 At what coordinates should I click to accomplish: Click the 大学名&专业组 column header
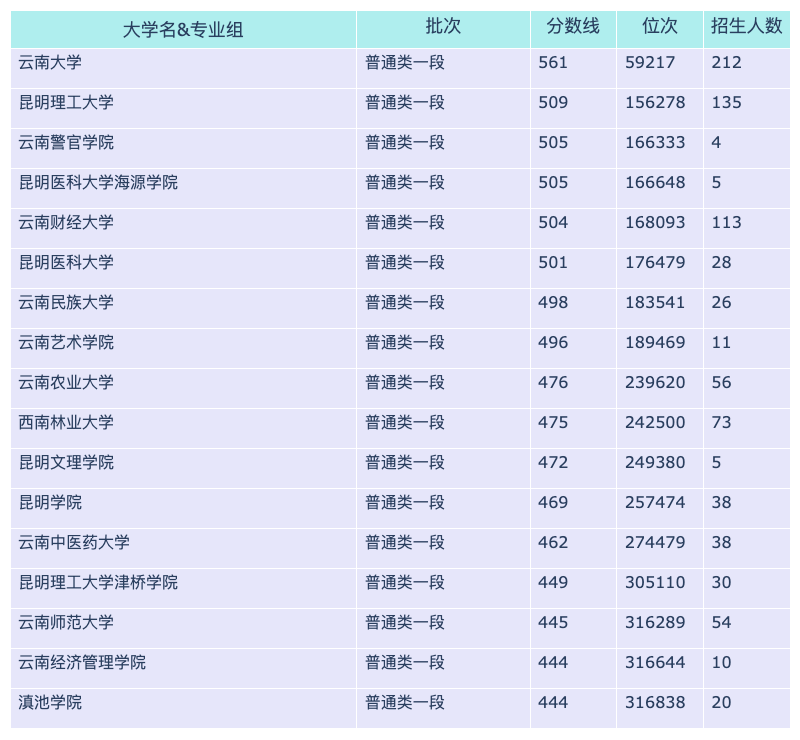183,30
